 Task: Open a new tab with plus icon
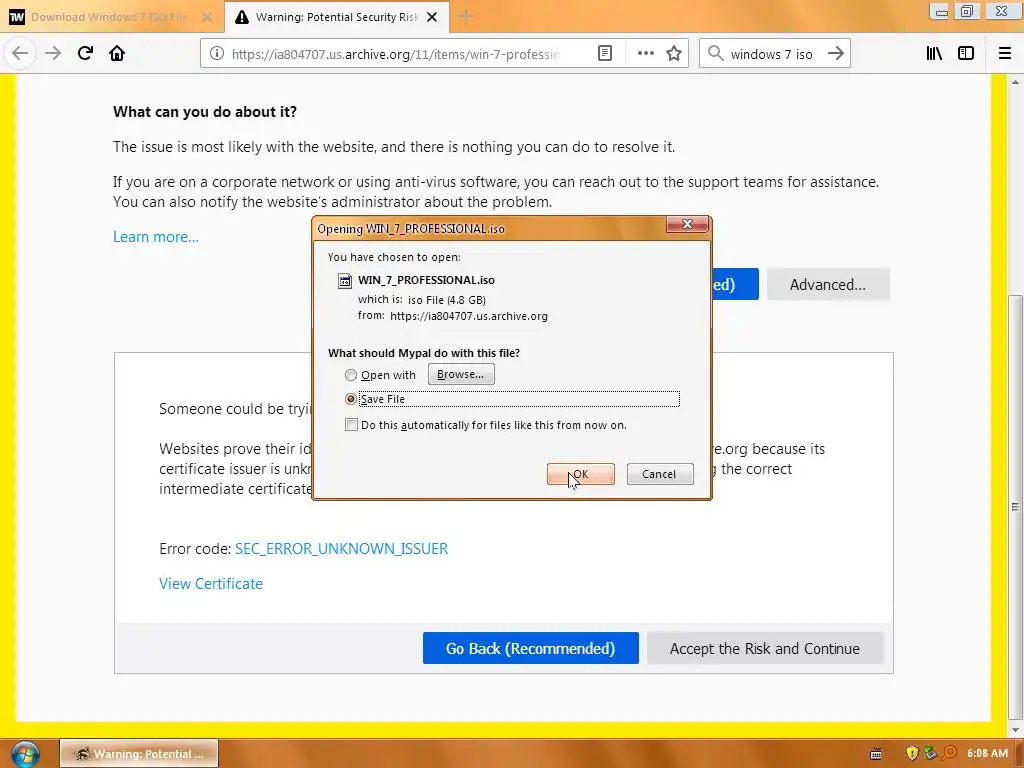coord(466,17)
